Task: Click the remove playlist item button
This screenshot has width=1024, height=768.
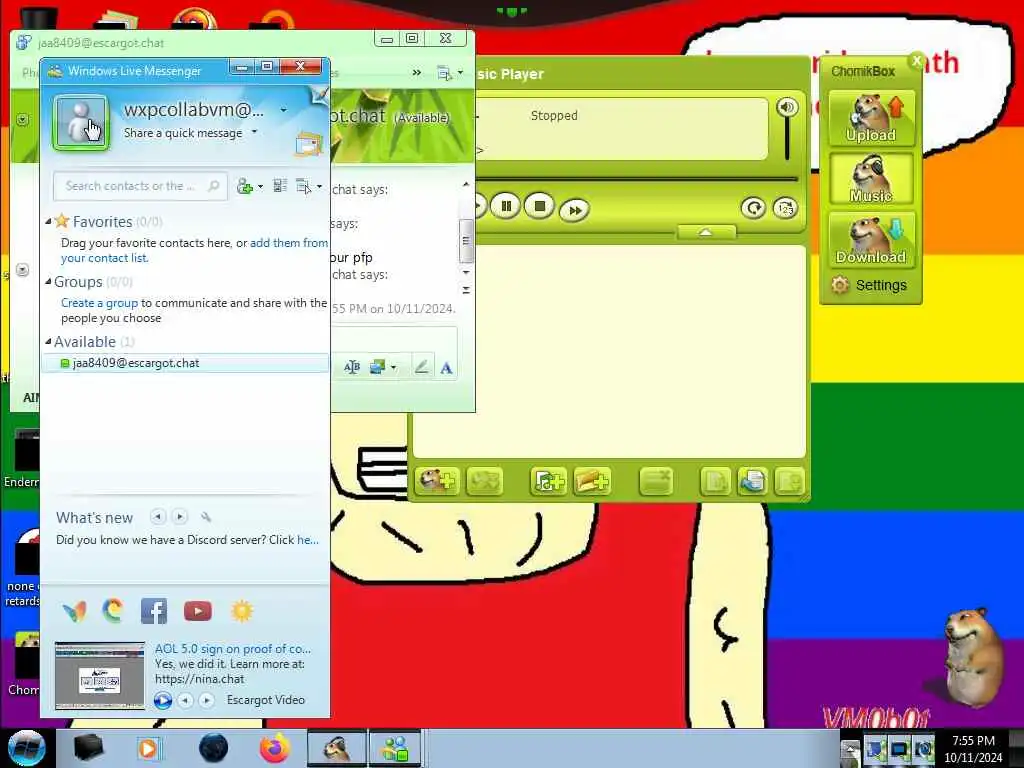Action: click(x=655, y=481)
